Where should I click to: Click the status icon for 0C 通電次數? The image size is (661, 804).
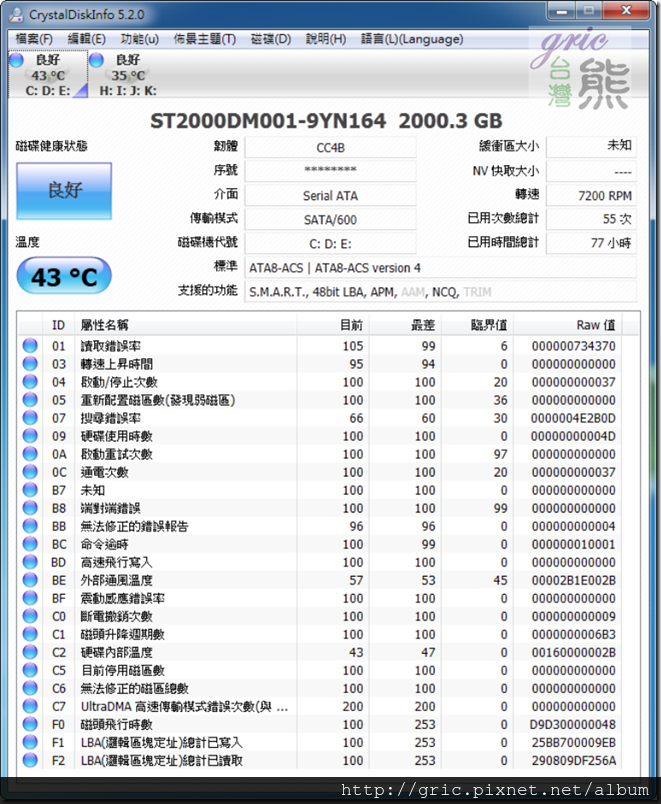30,472
